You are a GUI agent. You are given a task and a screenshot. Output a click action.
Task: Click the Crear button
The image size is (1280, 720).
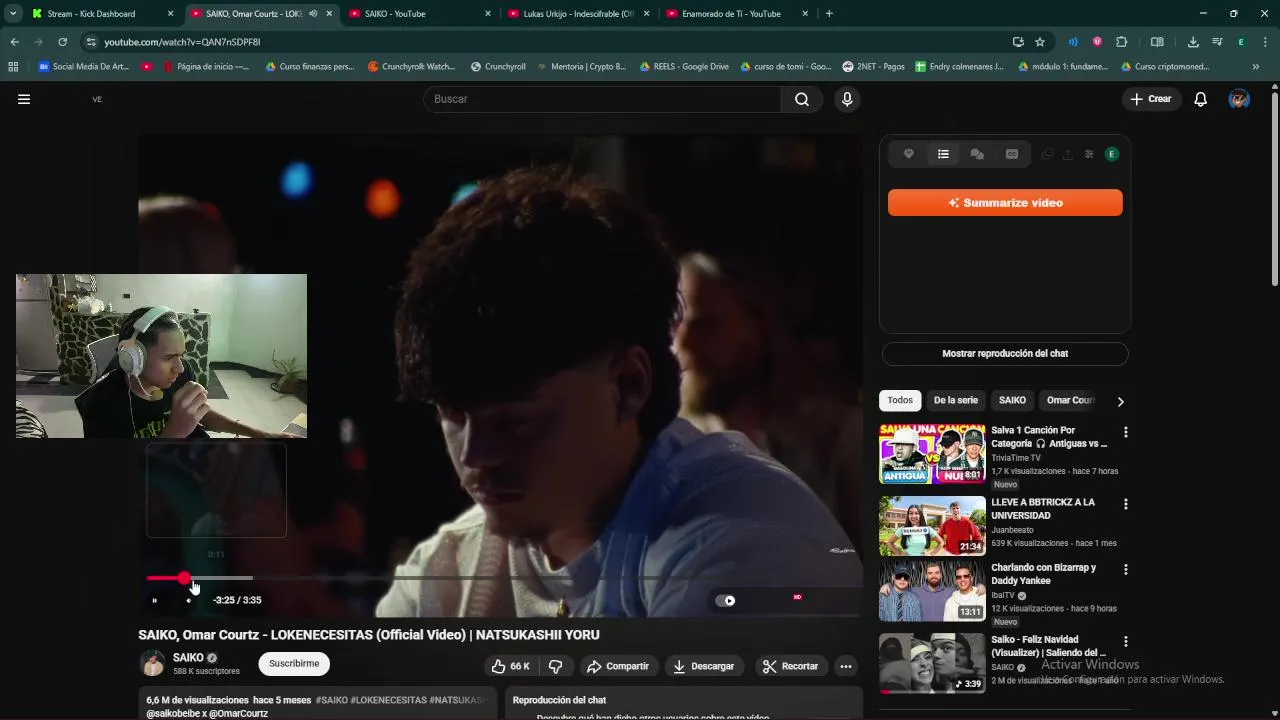pyautogui.click(x=1151, y=99)
